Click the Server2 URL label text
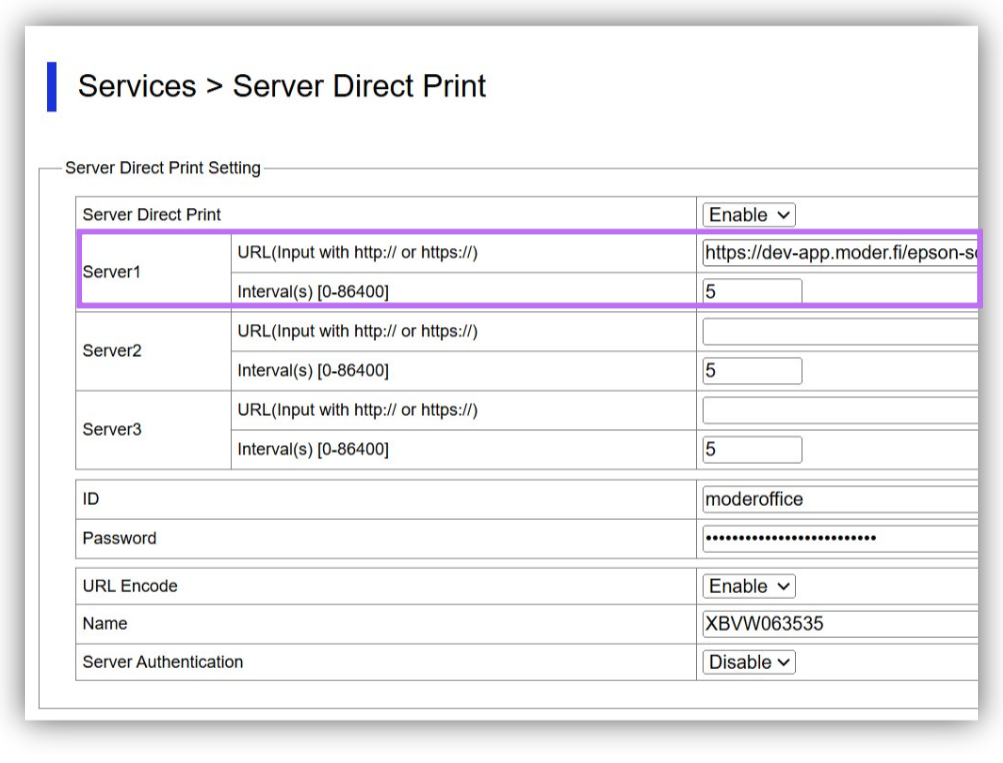 point(358,331)
